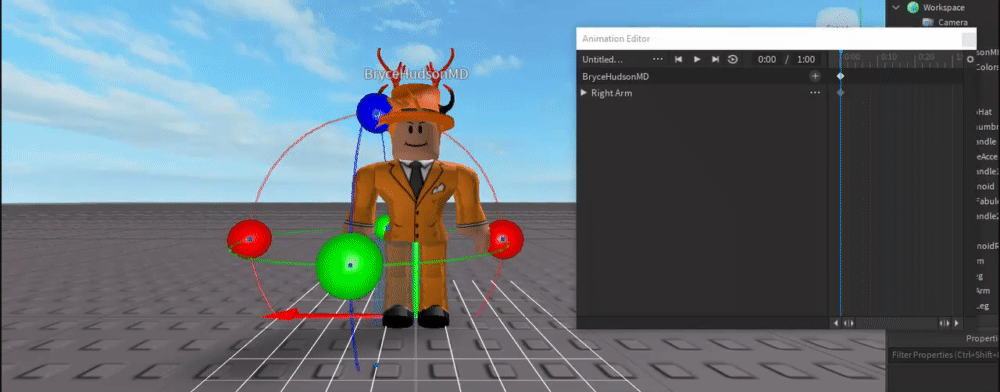Open the timeline settings gear
This screenshot has width=1000, height=392.
(x=971, y=59)
